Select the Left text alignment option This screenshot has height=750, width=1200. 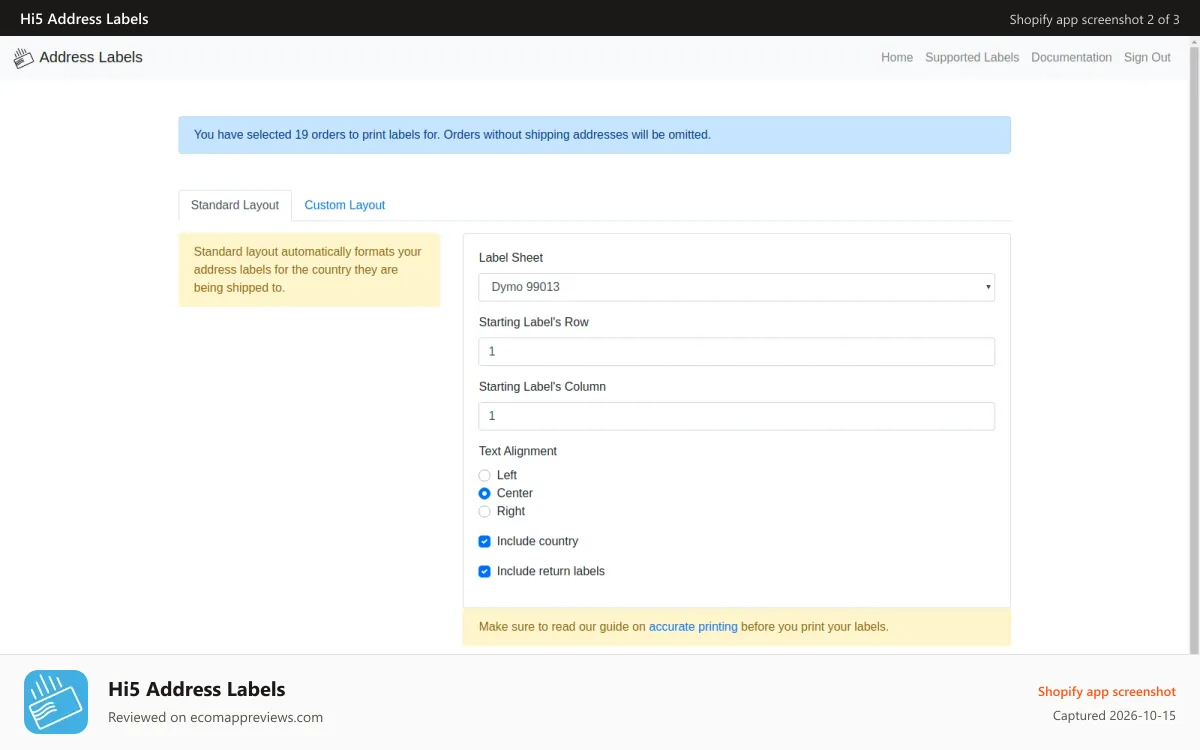pyautogui.click(x=485, y=475)
